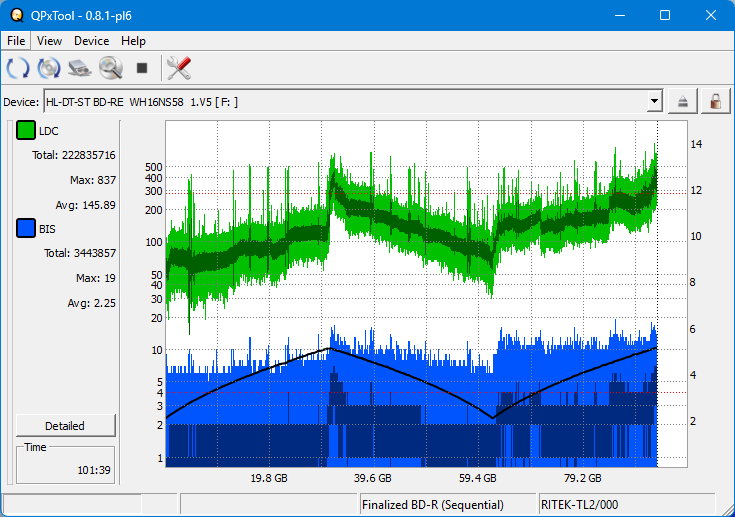Click the BIS Max: 19 value
Screen dimensions: 735x517
(x=96, y=278)
